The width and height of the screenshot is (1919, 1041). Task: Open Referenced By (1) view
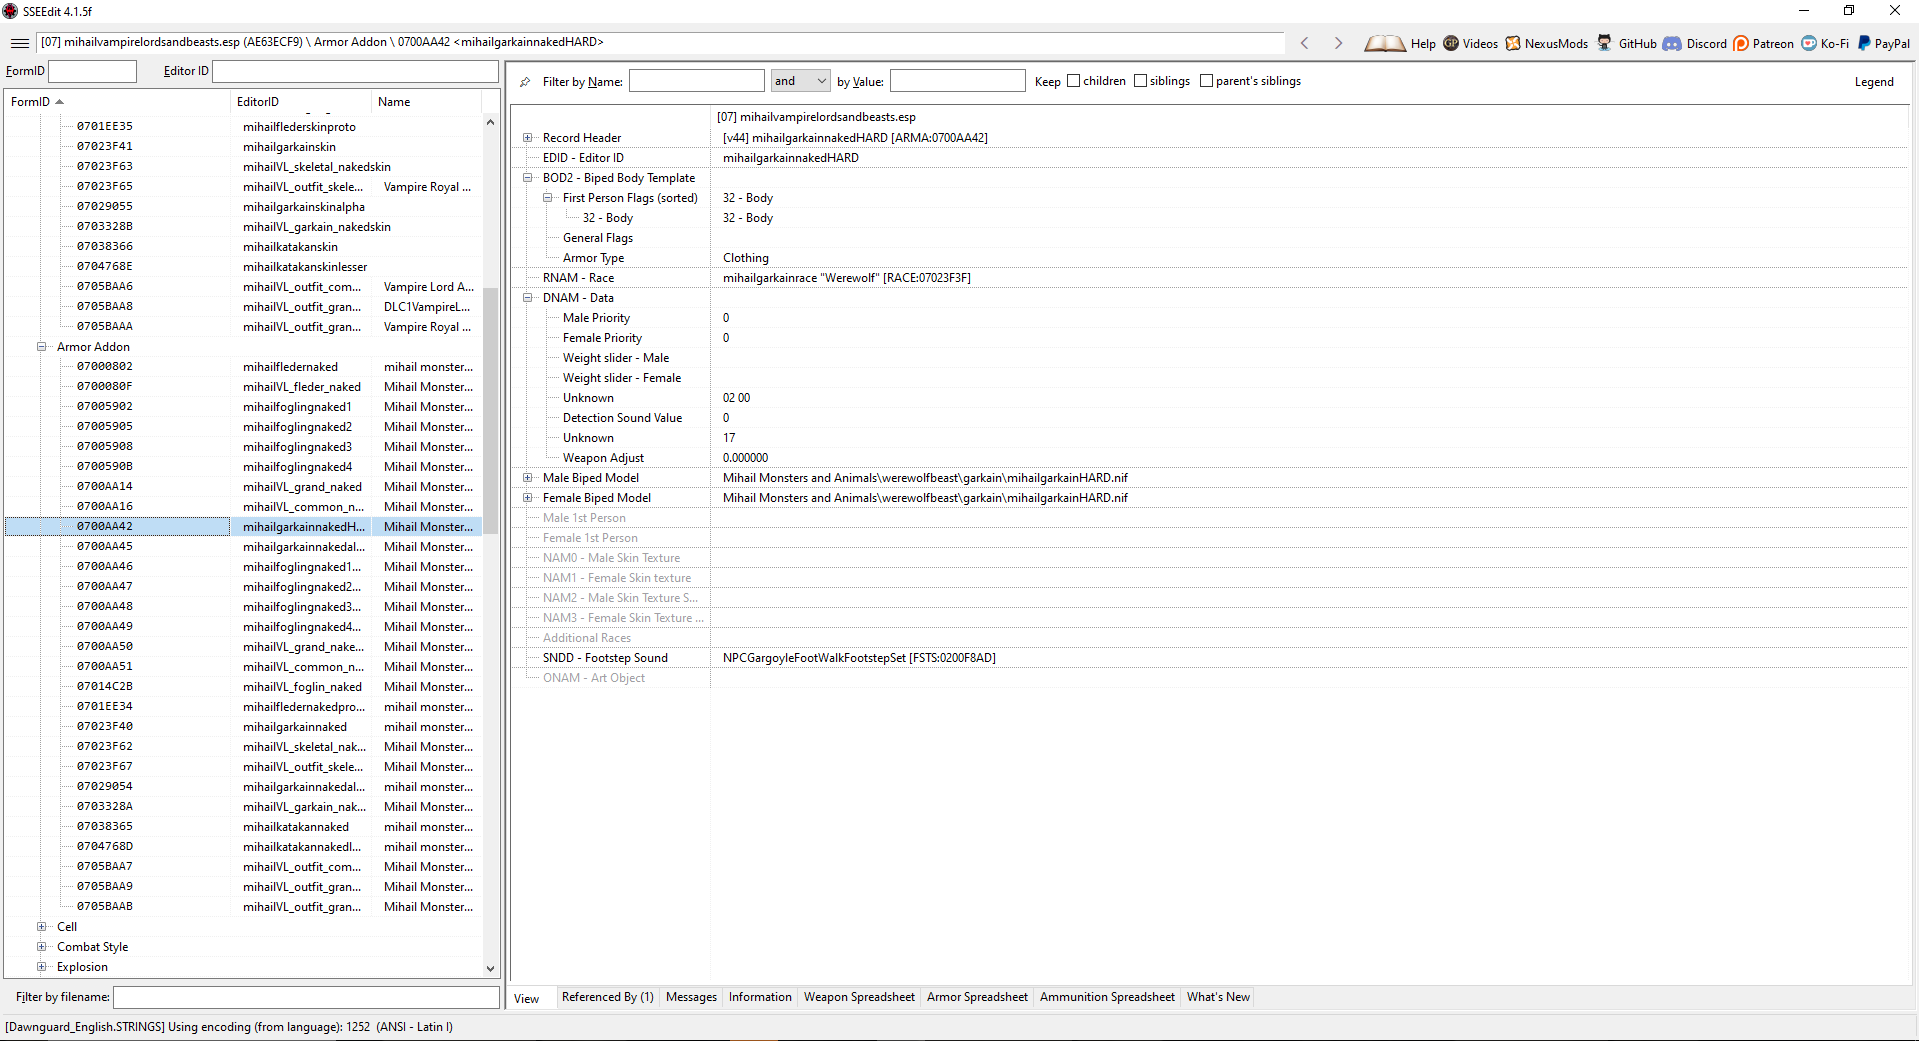pos(607,996)
